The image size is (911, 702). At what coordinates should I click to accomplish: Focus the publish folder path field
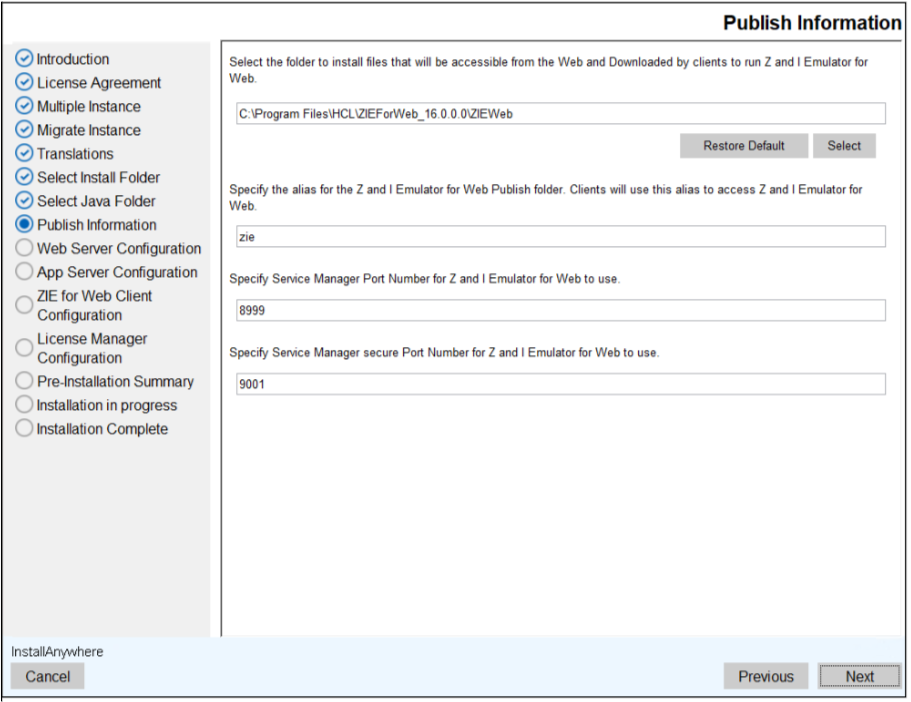[x=561, y=113]
